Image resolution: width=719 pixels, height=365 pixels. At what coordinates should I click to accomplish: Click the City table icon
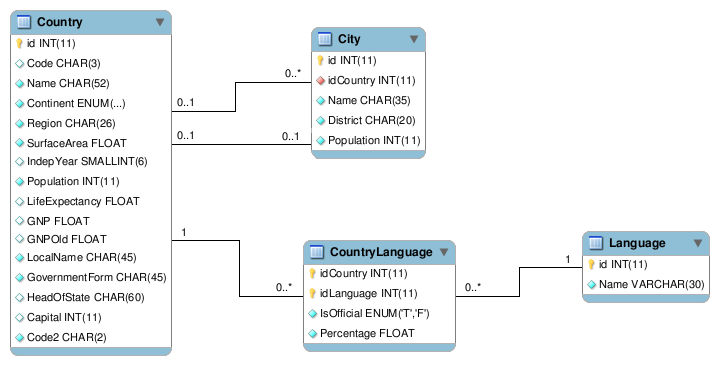pyautogui.click(x=325, y=39)
